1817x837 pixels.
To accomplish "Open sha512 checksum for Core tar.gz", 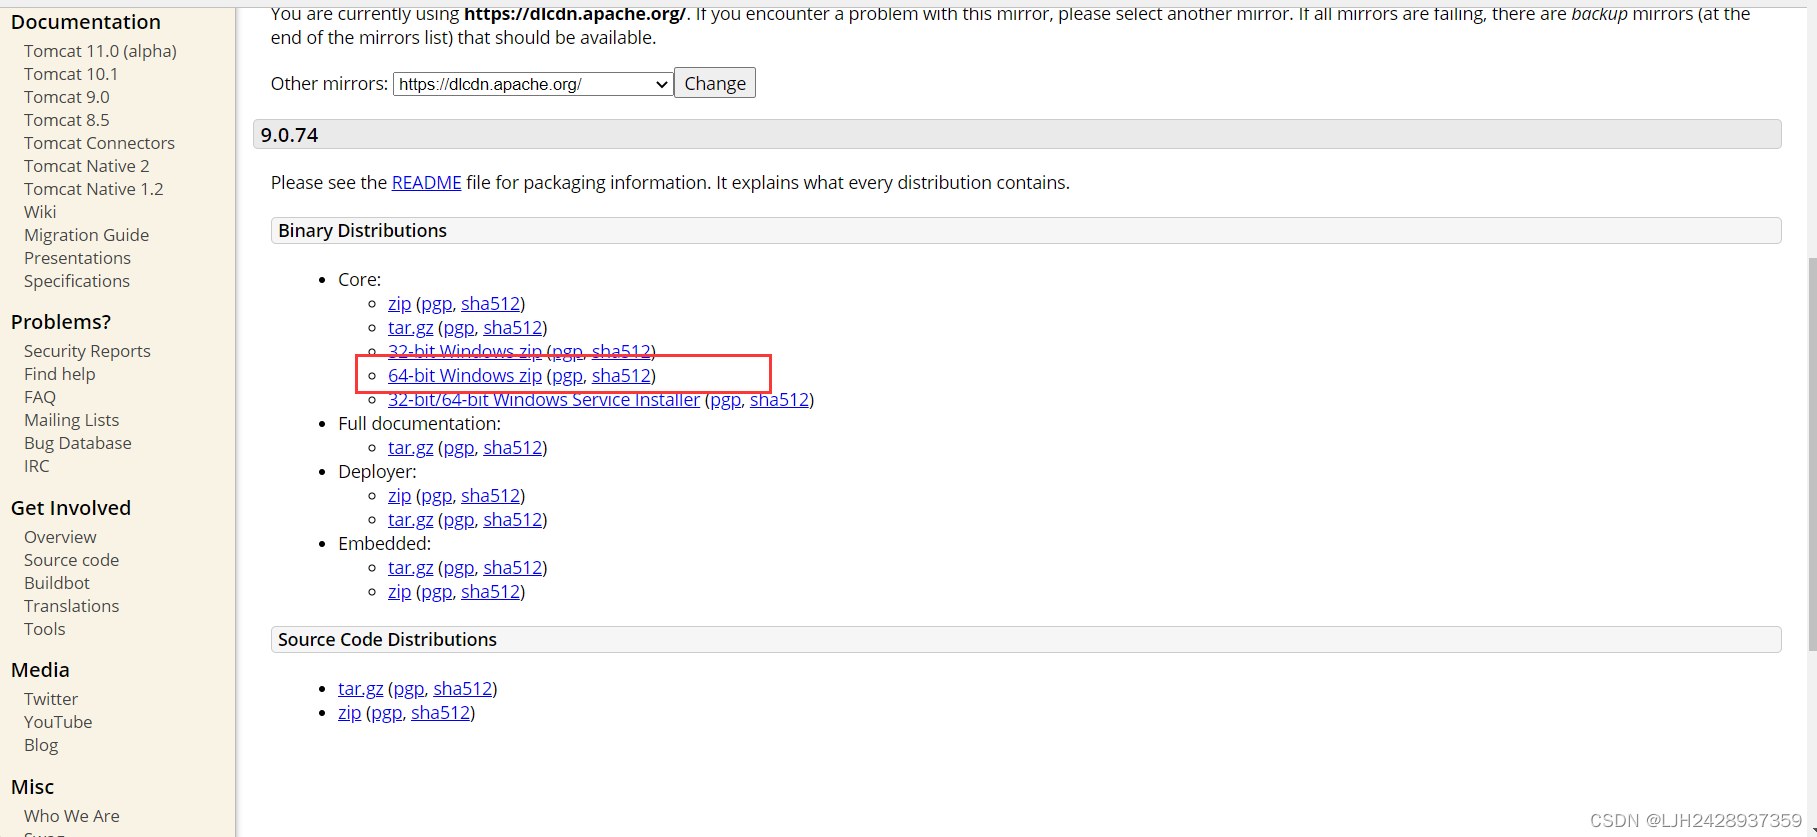I will pos(513,328).
